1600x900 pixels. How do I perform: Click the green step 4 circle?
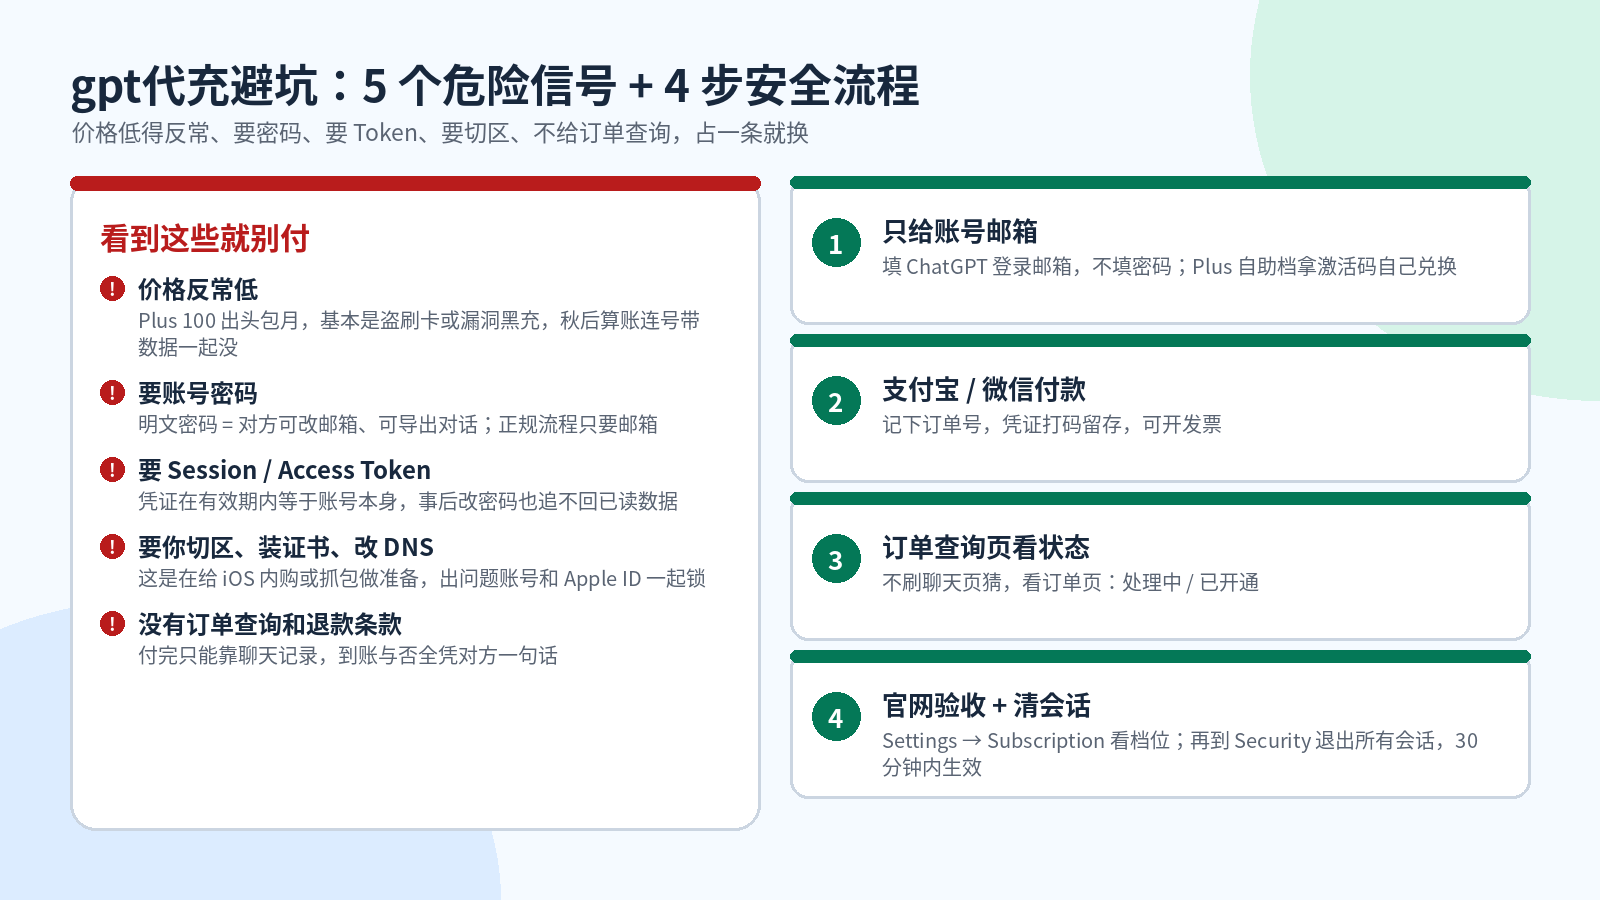(836, 717)
